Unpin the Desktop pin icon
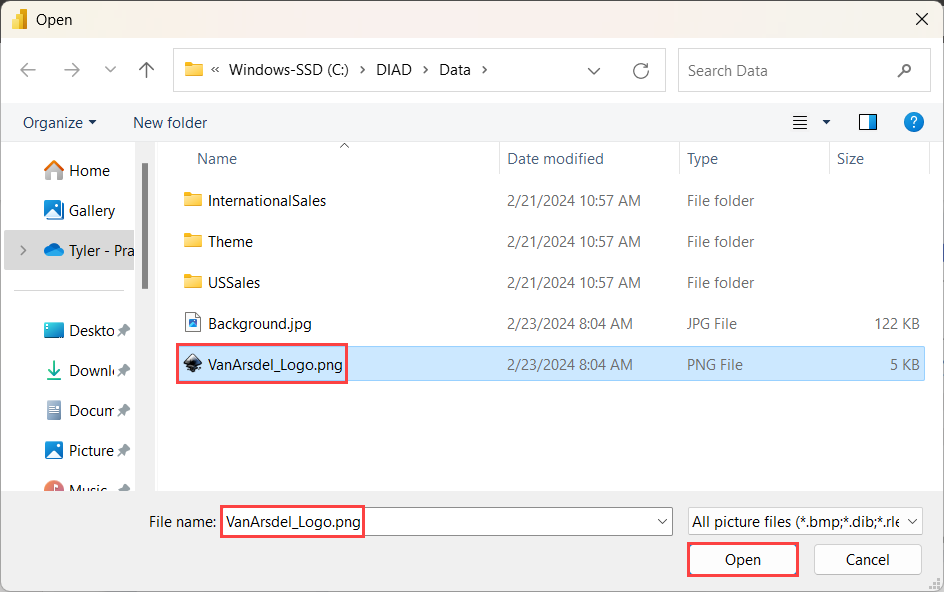 [124, 330]
